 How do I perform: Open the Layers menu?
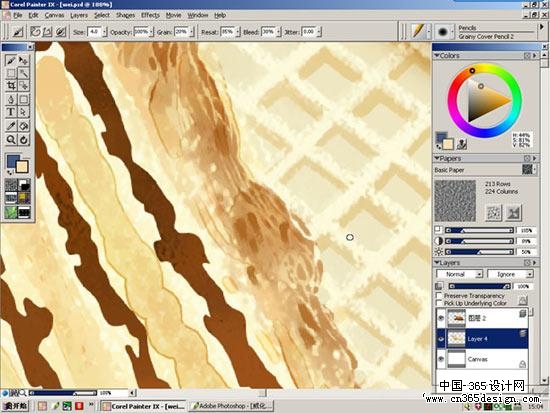coord(79,15)
